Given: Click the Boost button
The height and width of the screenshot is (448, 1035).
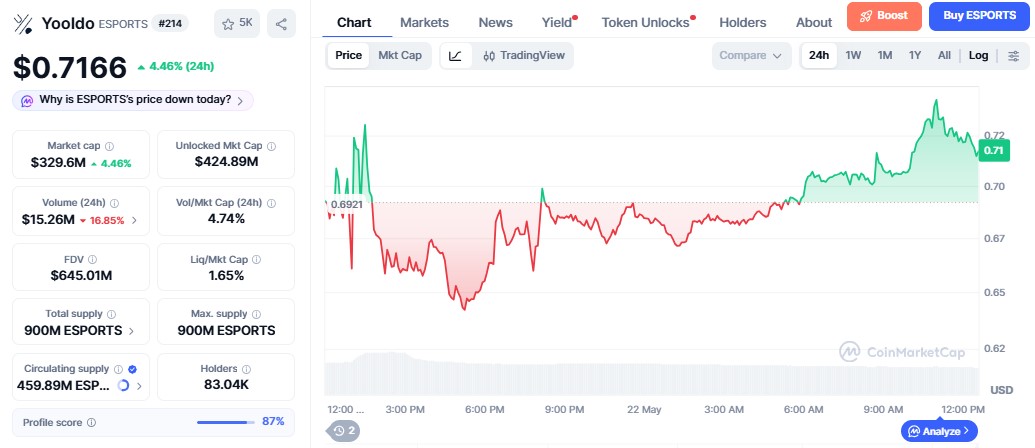Looking at the screenshot, I should [884, 16].
